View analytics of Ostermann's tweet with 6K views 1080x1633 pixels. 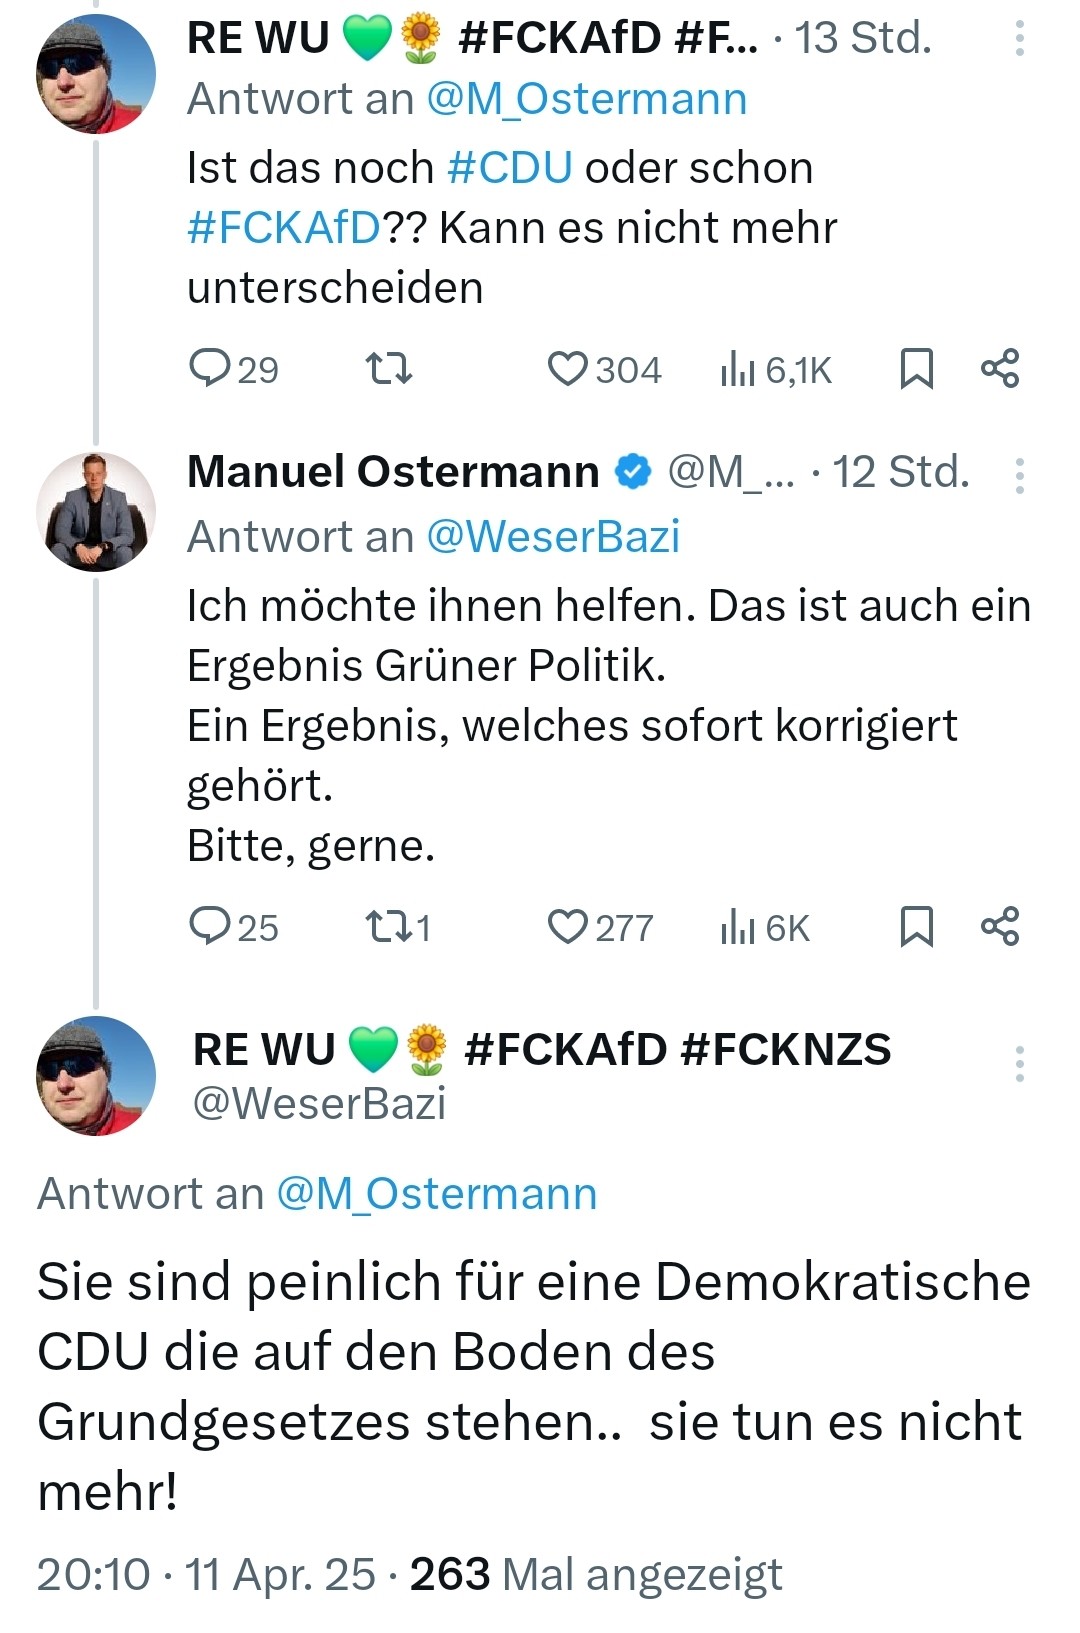pos(737,927)
